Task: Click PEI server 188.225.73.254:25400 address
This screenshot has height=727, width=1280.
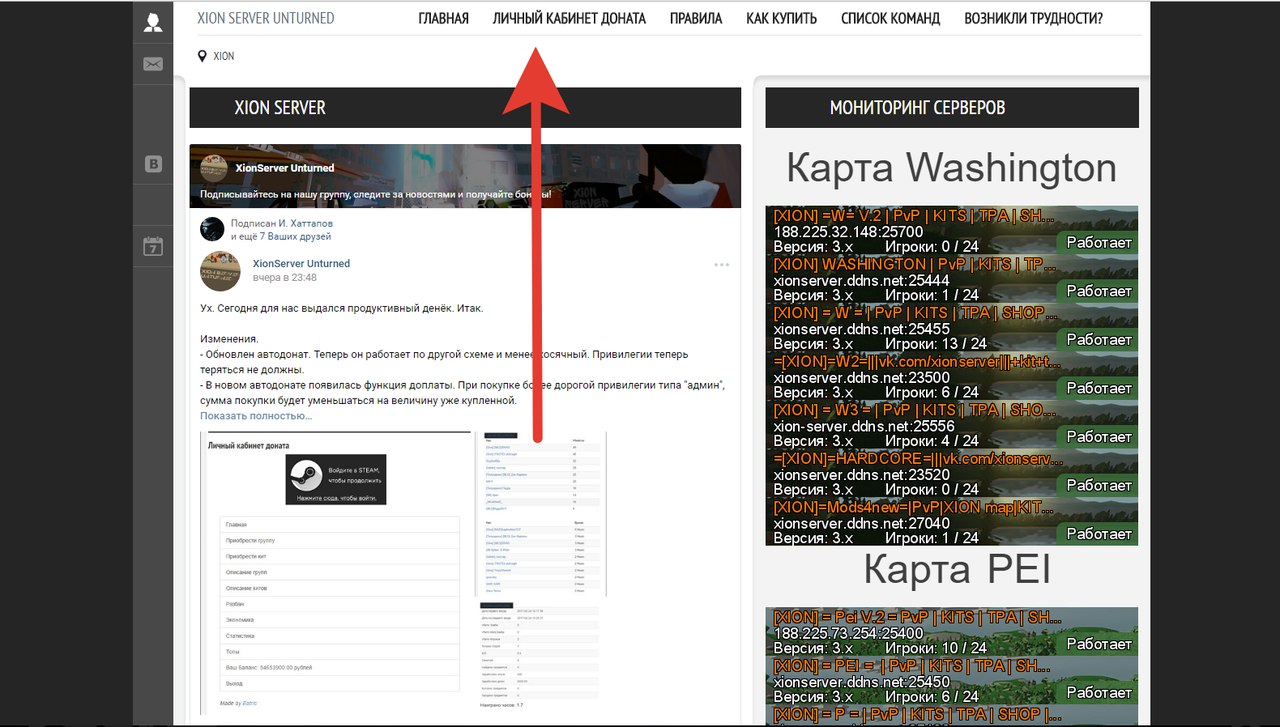Action: [x=848, y=634]
